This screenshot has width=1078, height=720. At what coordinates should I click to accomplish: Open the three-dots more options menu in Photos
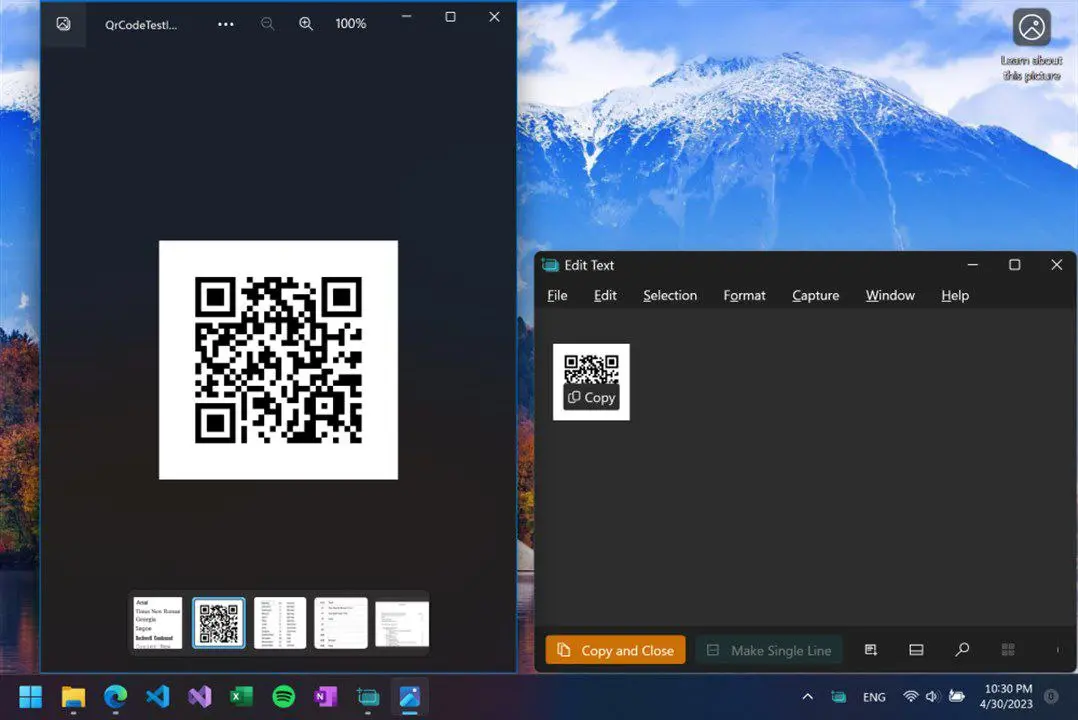[x=226, y=24]
